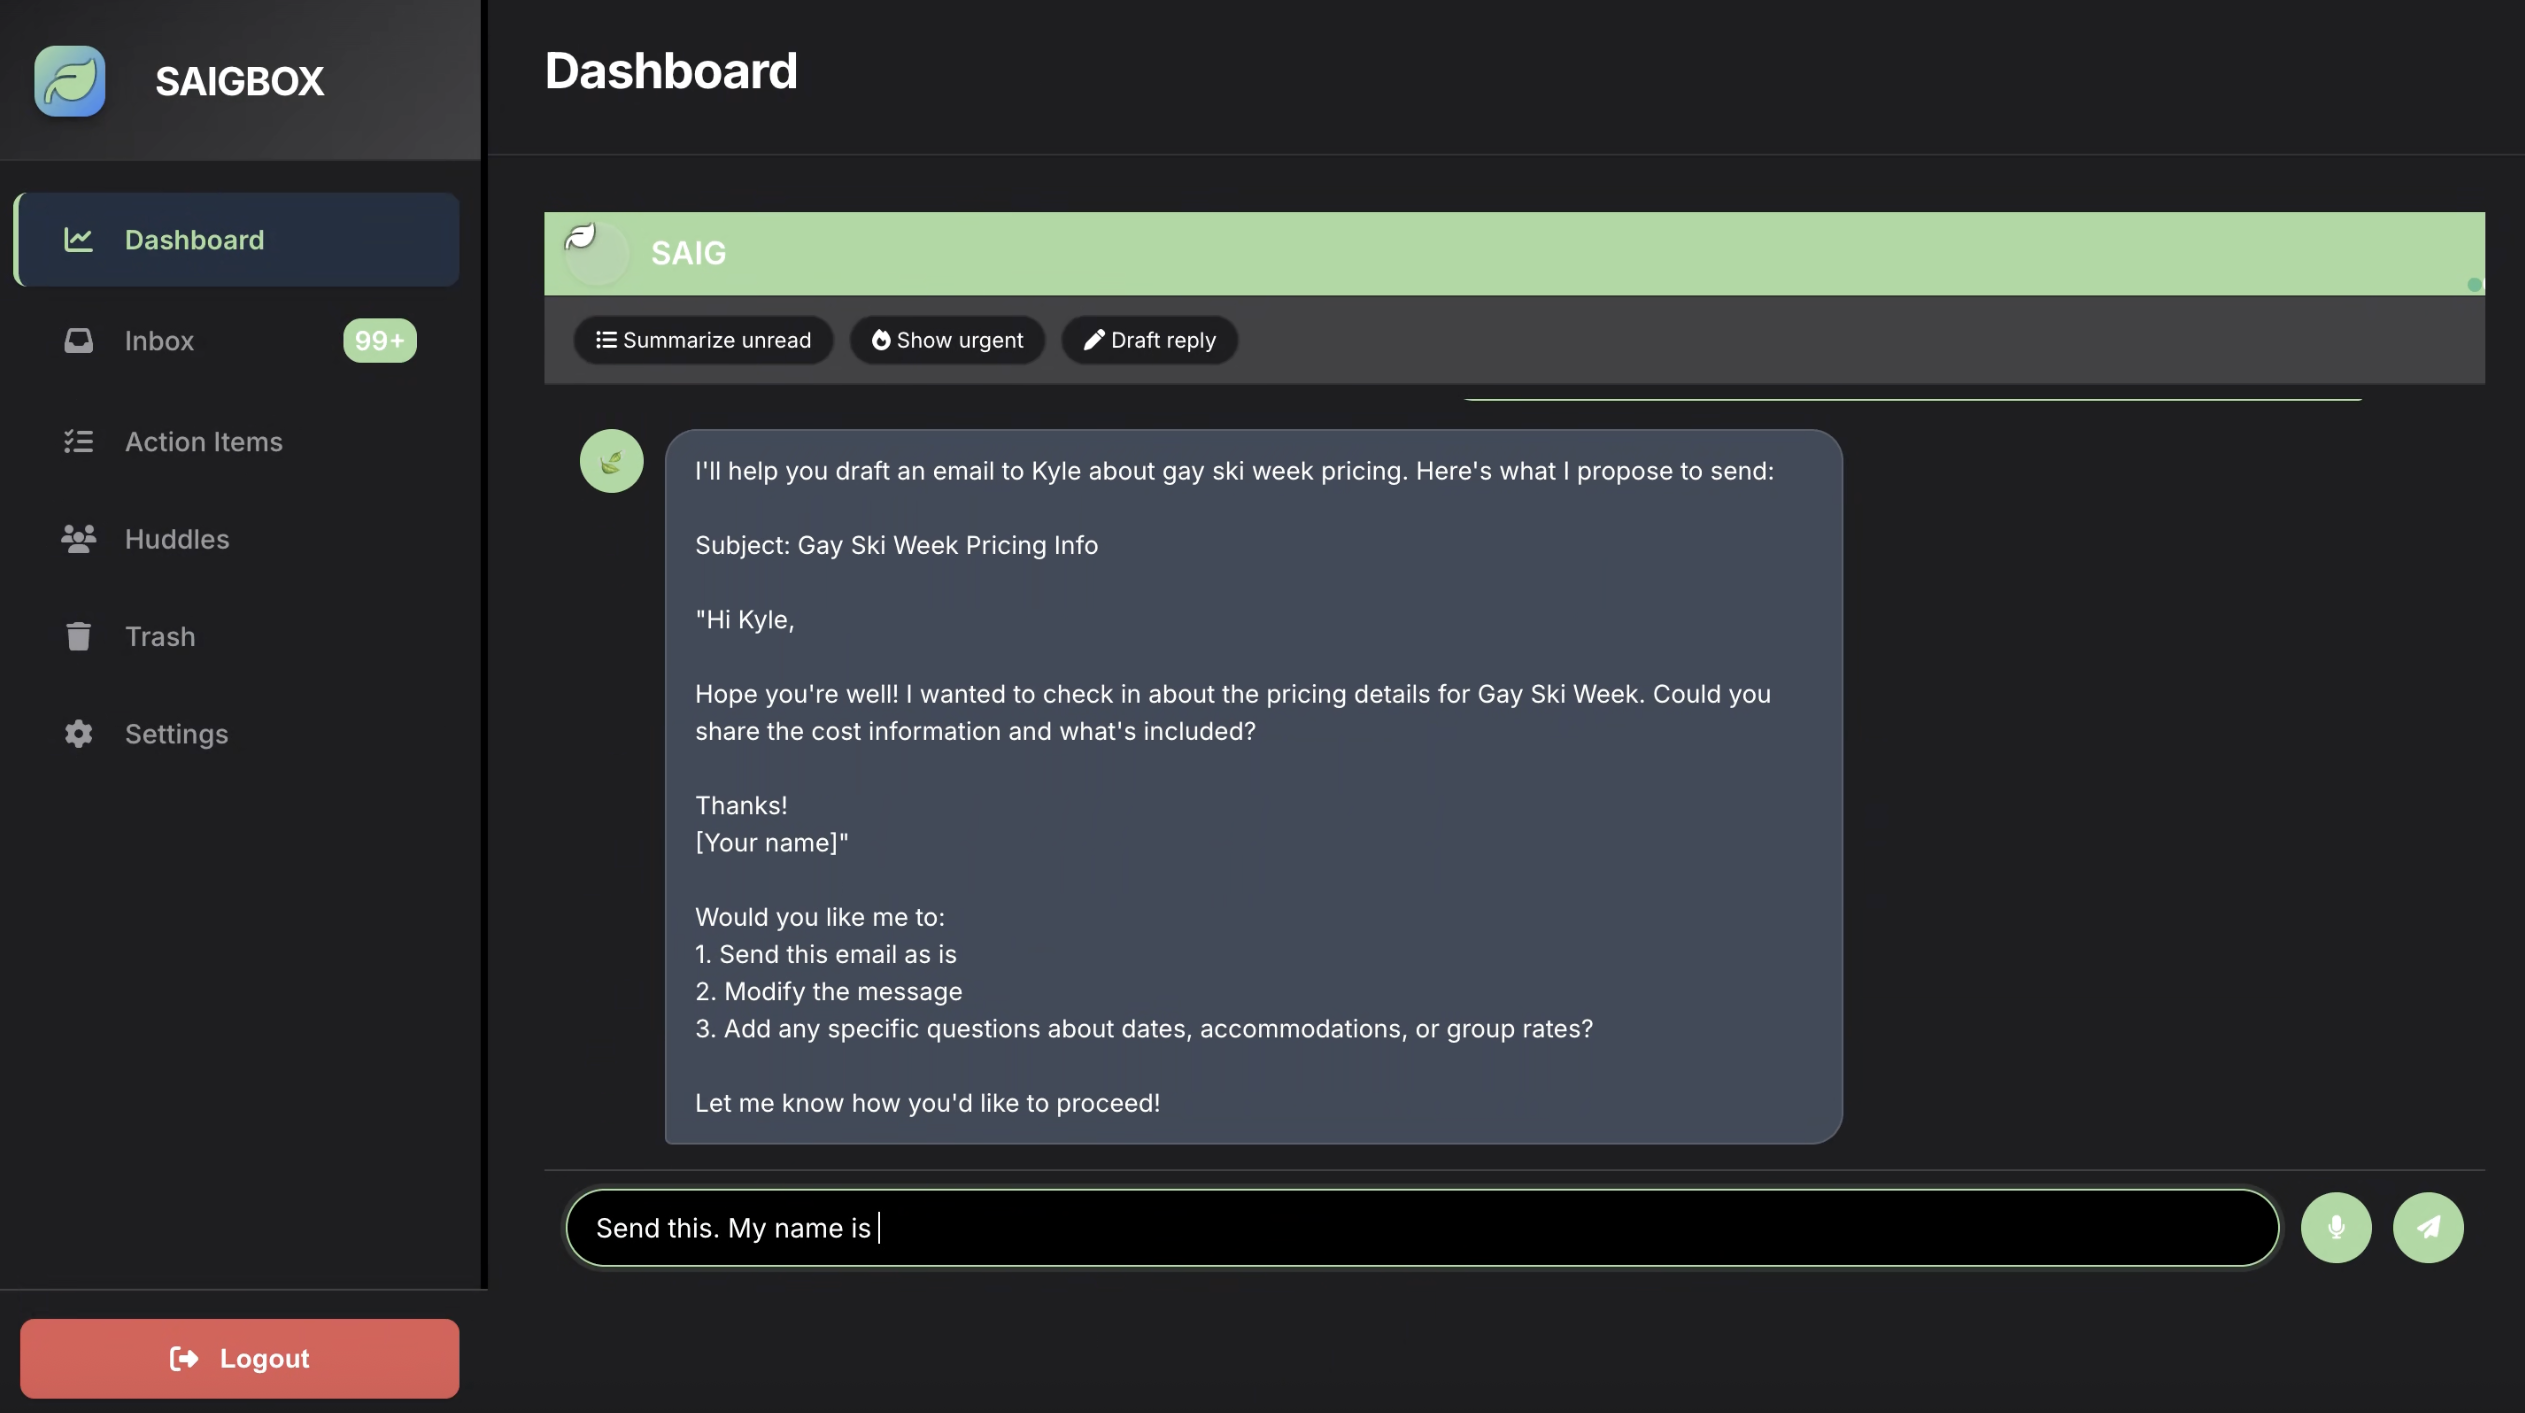The image size is (2525, 1413).
Task: Click the SAIG header avatar icon
Action: pos(596,253)
